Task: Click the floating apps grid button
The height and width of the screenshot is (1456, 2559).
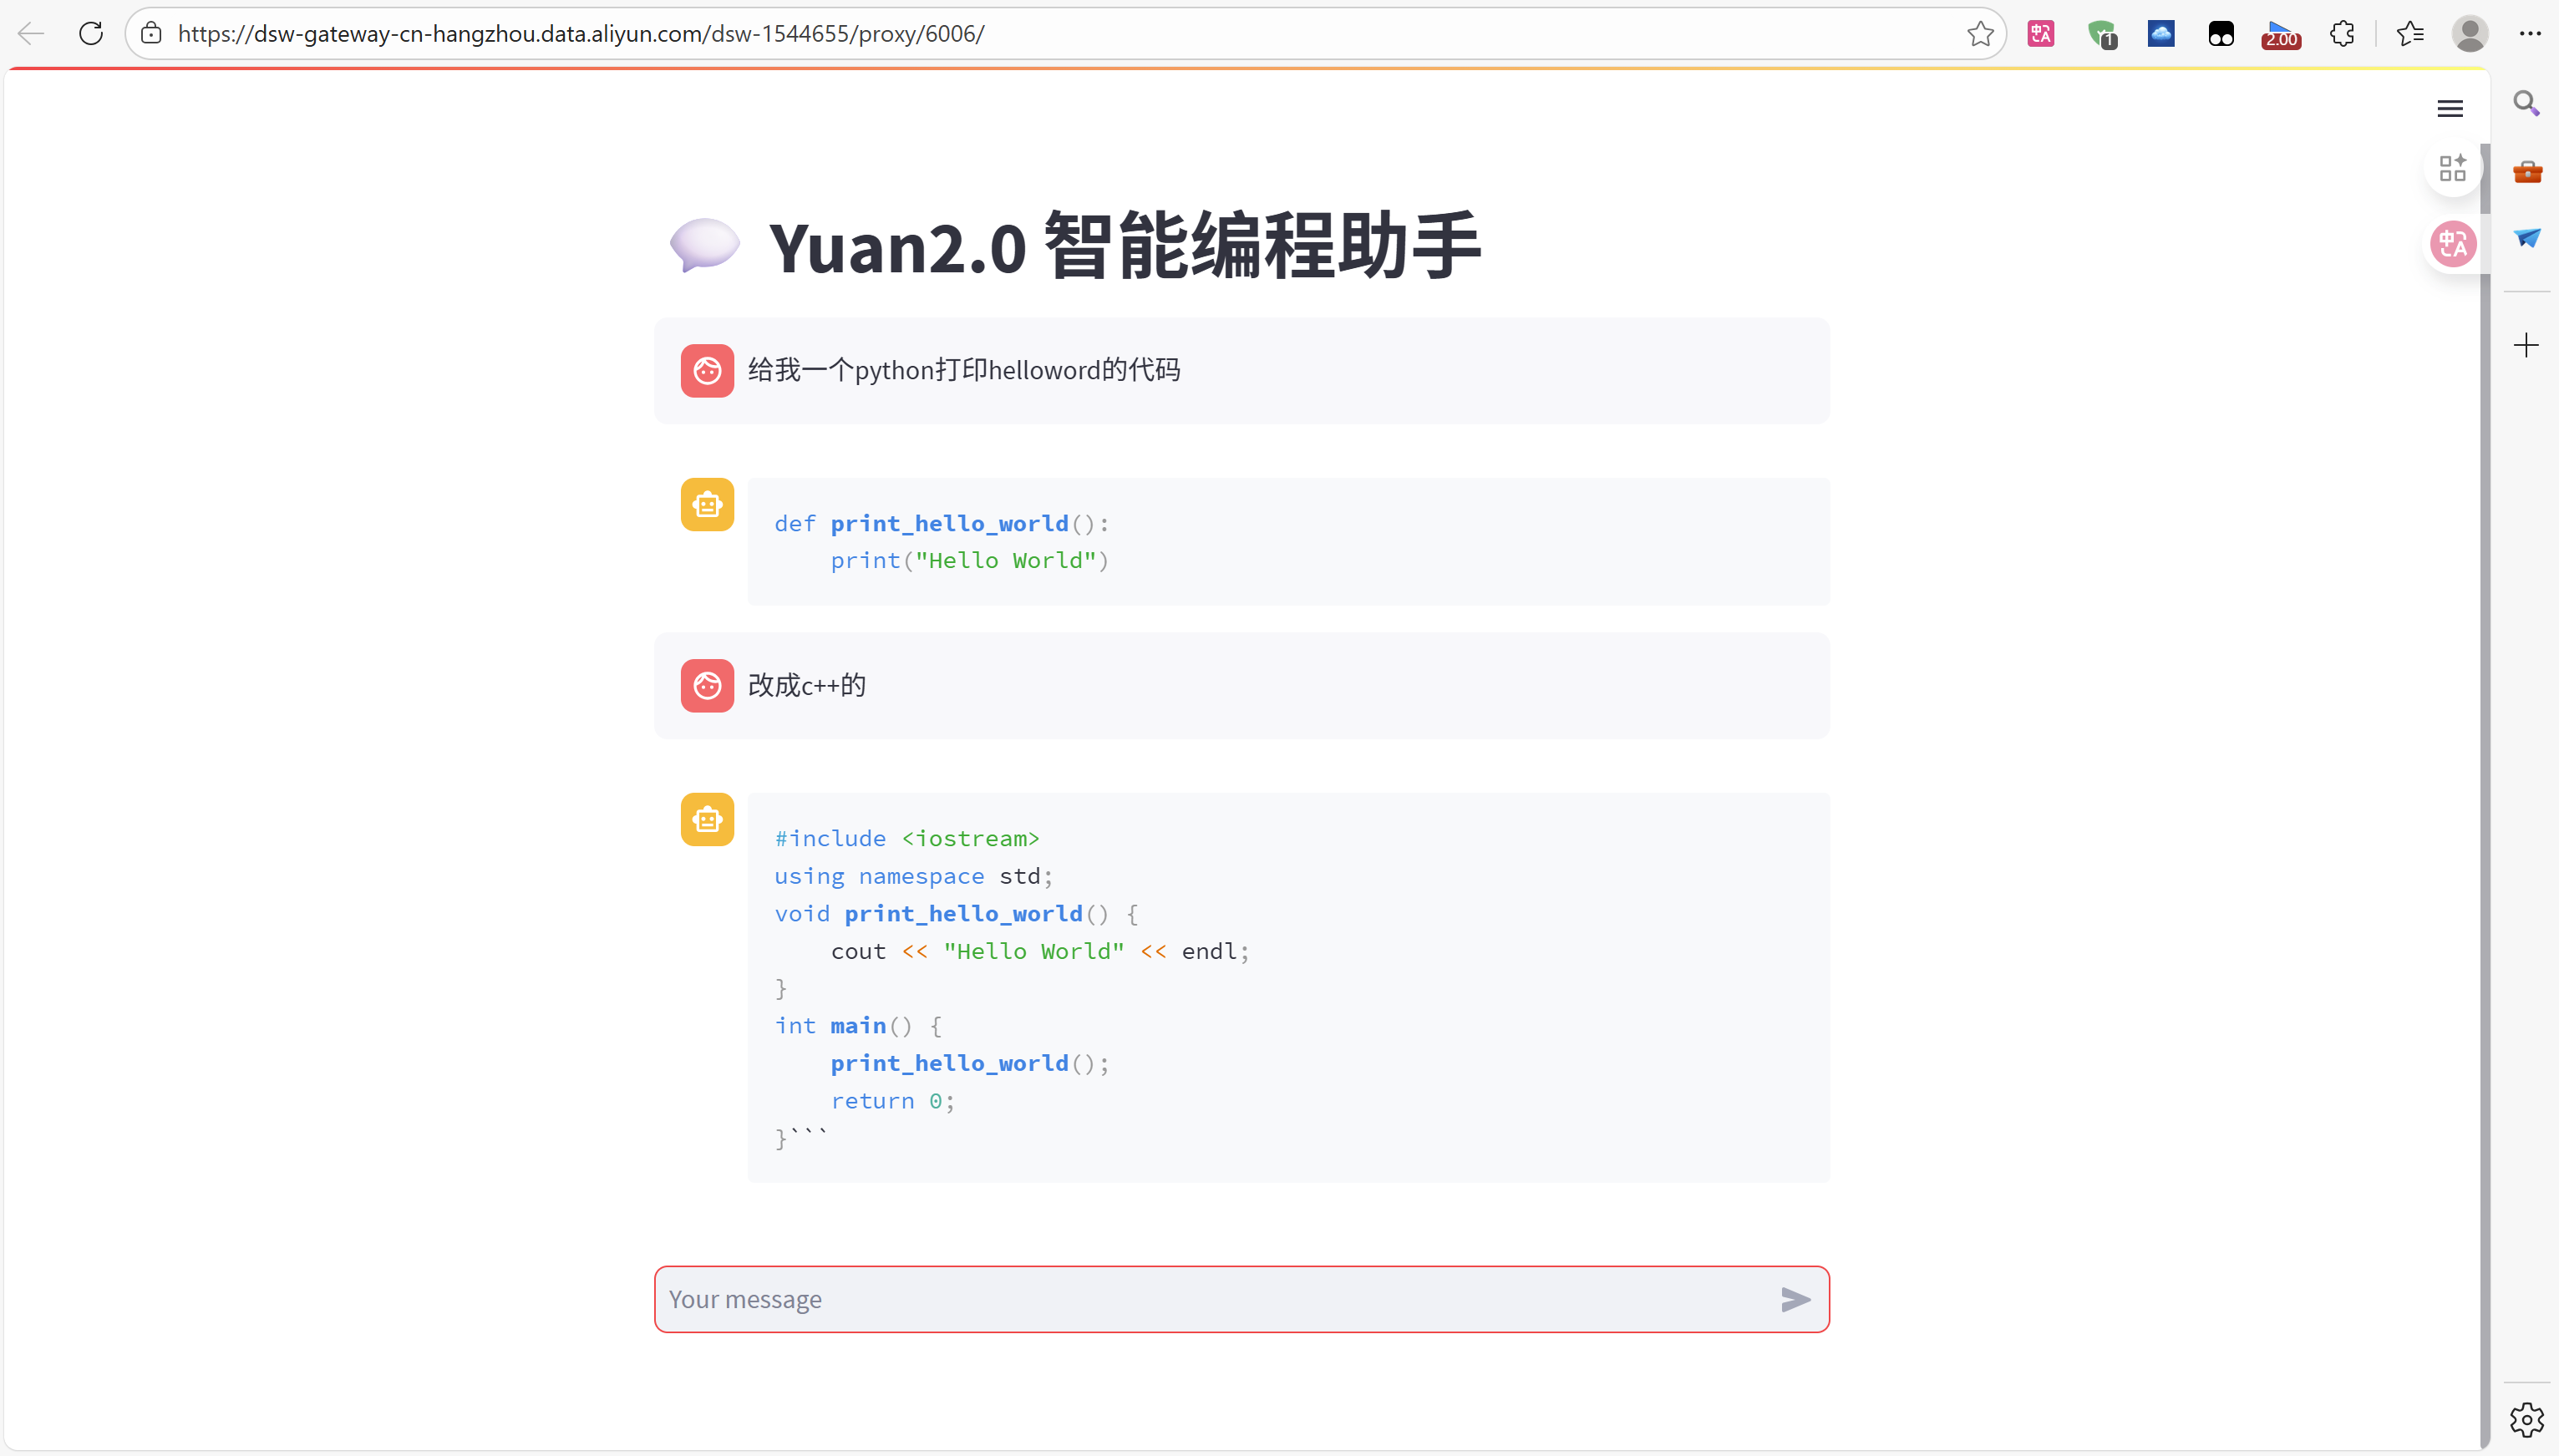Action: 2453,168
